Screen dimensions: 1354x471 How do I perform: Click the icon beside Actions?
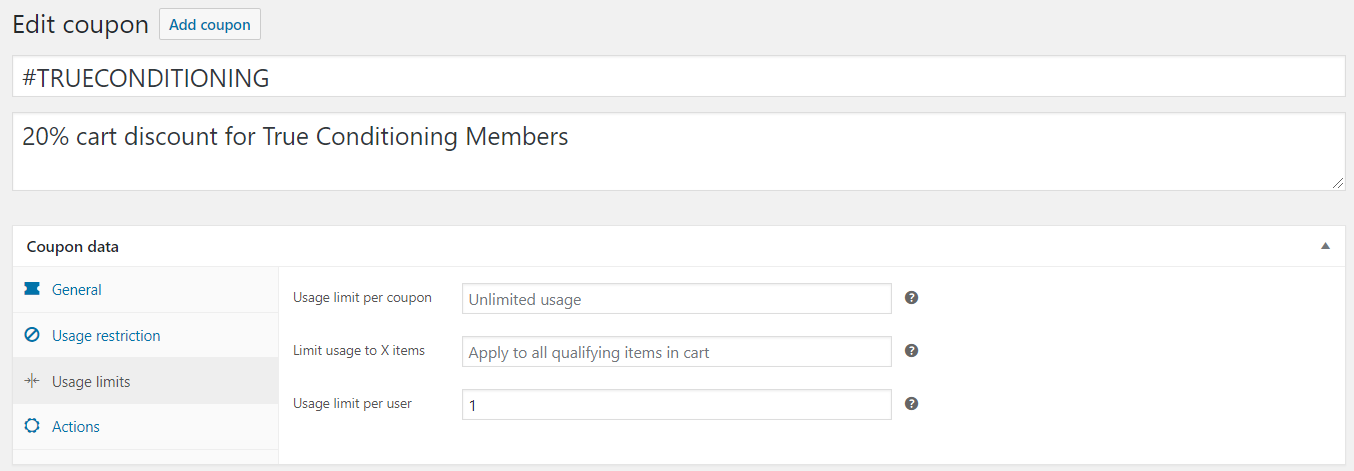[32, 427]
